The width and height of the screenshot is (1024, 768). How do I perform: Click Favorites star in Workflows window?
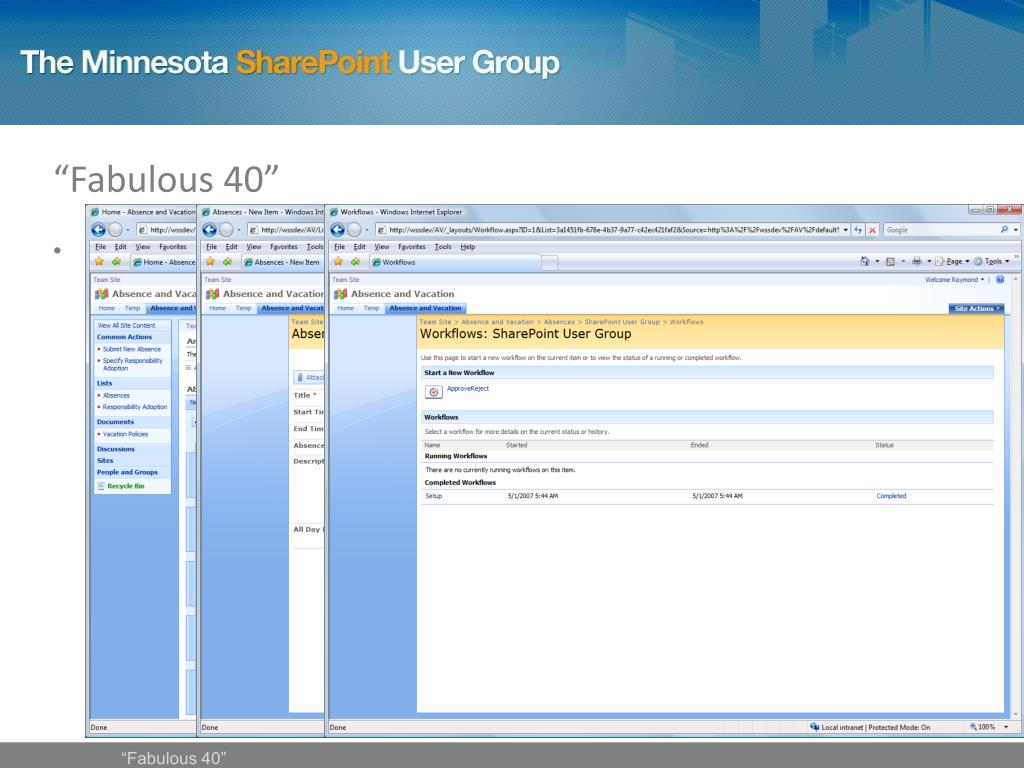click(338, 262)
